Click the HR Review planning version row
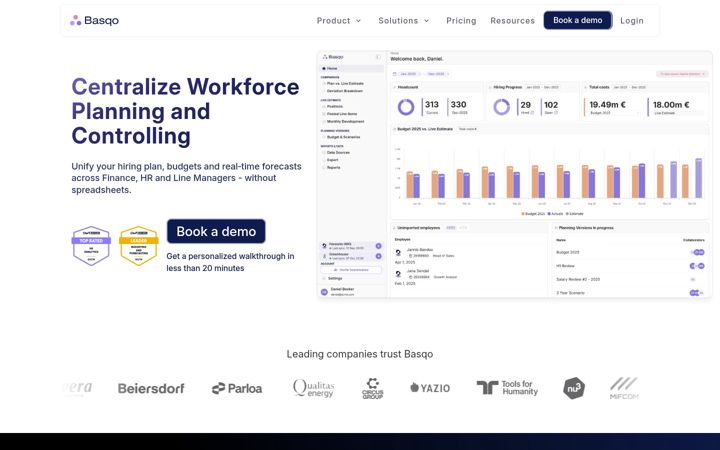The width and height of the screenshot is (720, 450). 630,266
